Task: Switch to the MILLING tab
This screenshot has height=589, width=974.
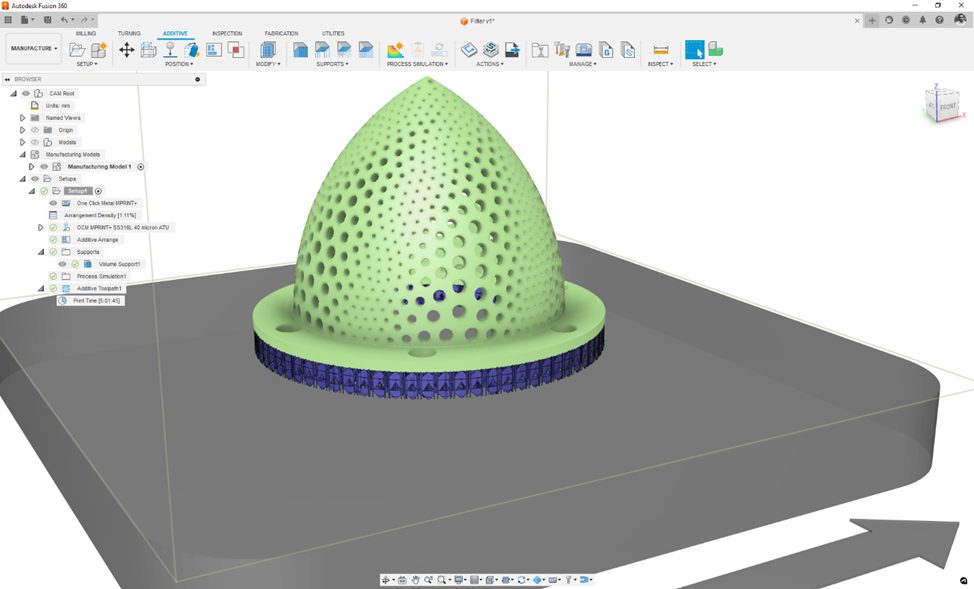Action: point(86,33)
